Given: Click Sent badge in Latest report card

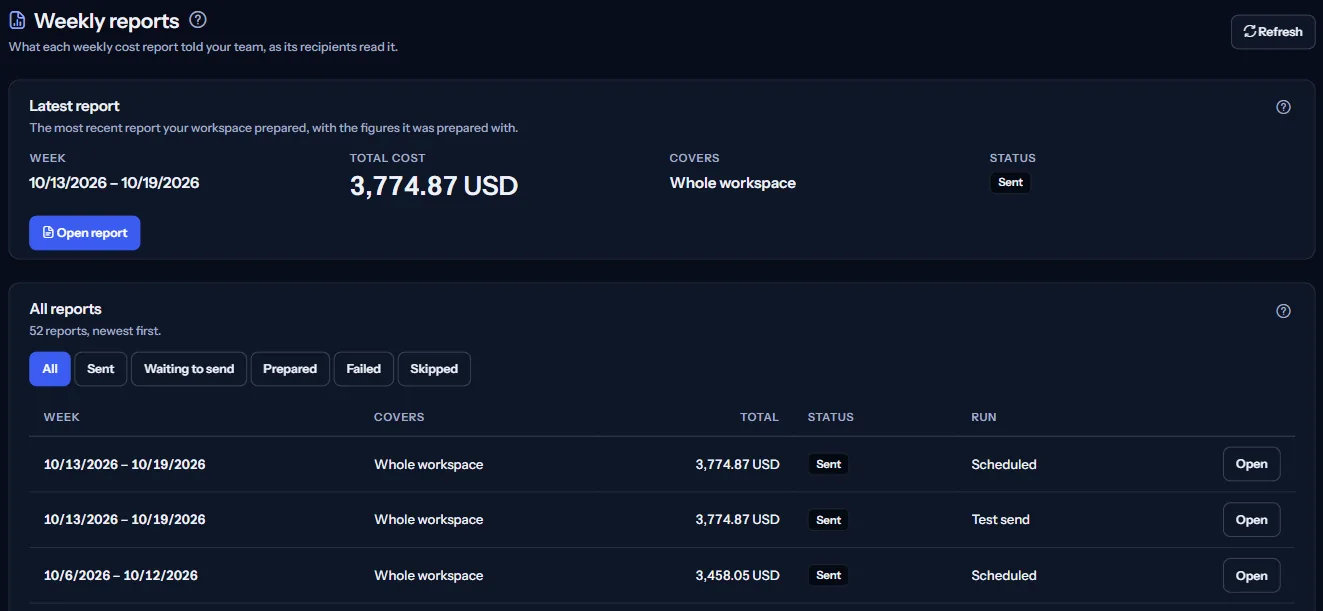Looking at the screenshot, I should [1010, 183].
